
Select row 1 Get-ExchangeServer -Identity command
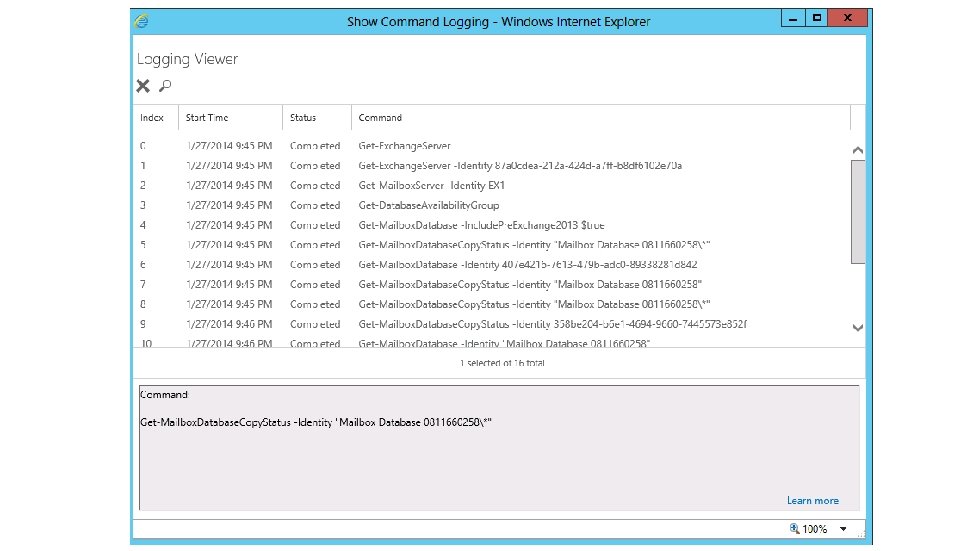[x=492, y=165]
